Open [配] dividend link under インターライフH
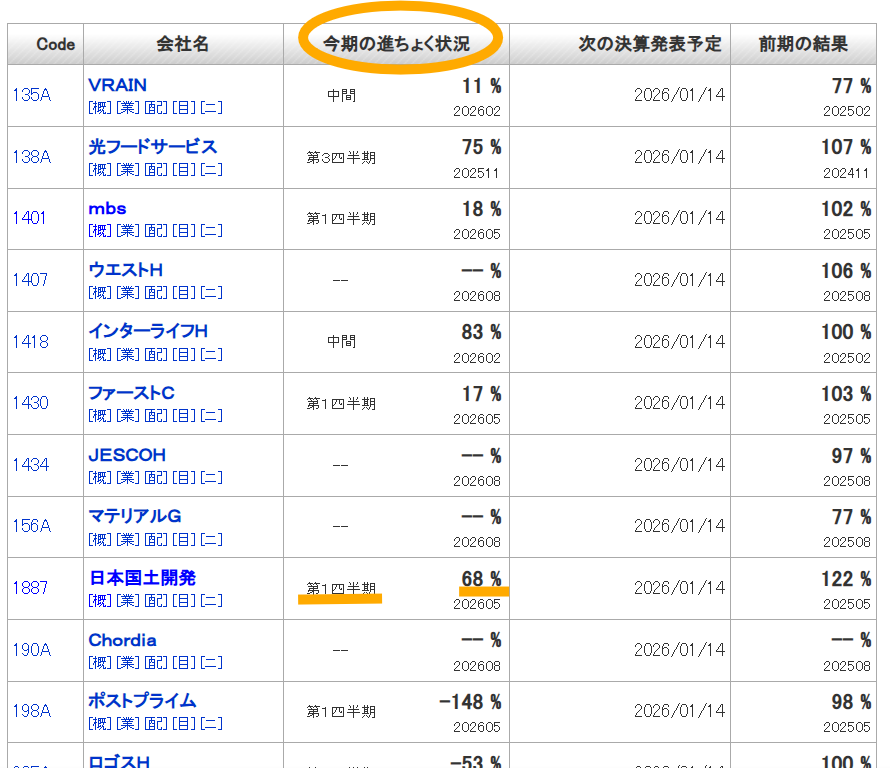The image size is (890, 768). click(155, 355)
